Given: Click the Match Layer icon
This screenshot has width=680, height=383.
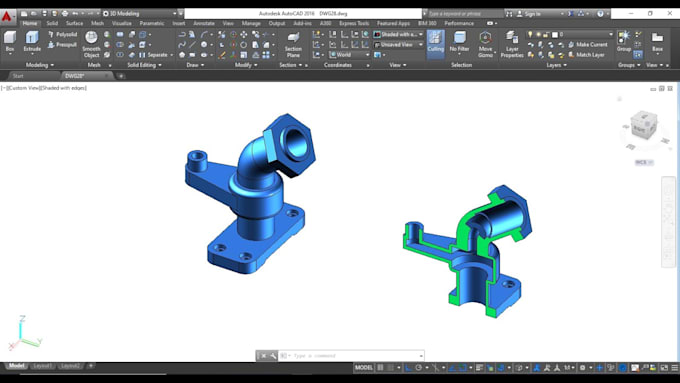Looking at the screenshot, I should pyautogui.click(x=586, y=55).
